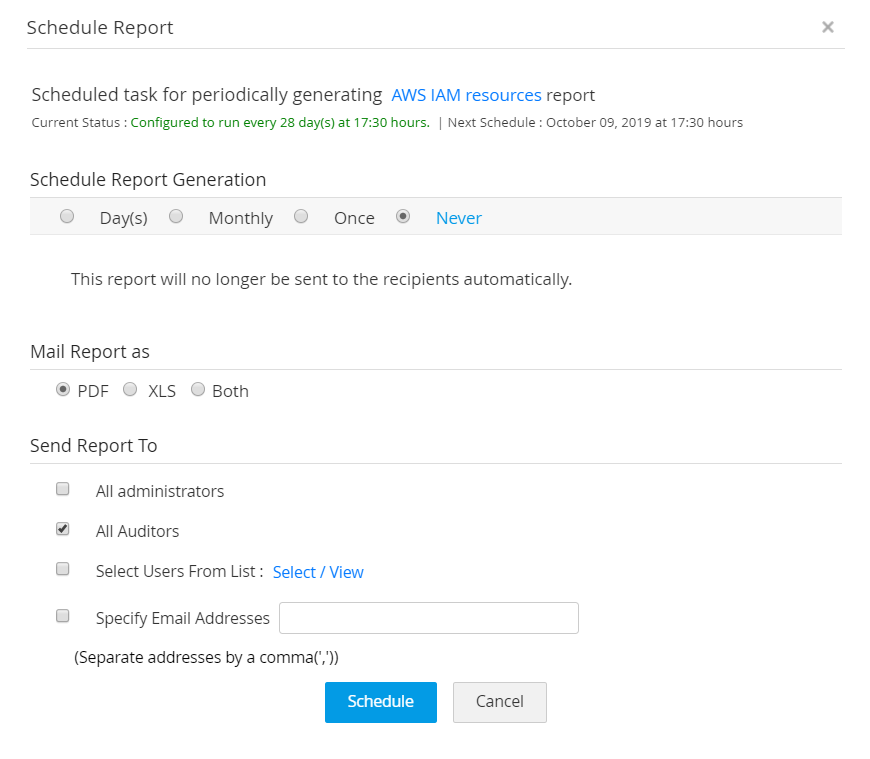Click the green current status text

pos(280,123)
